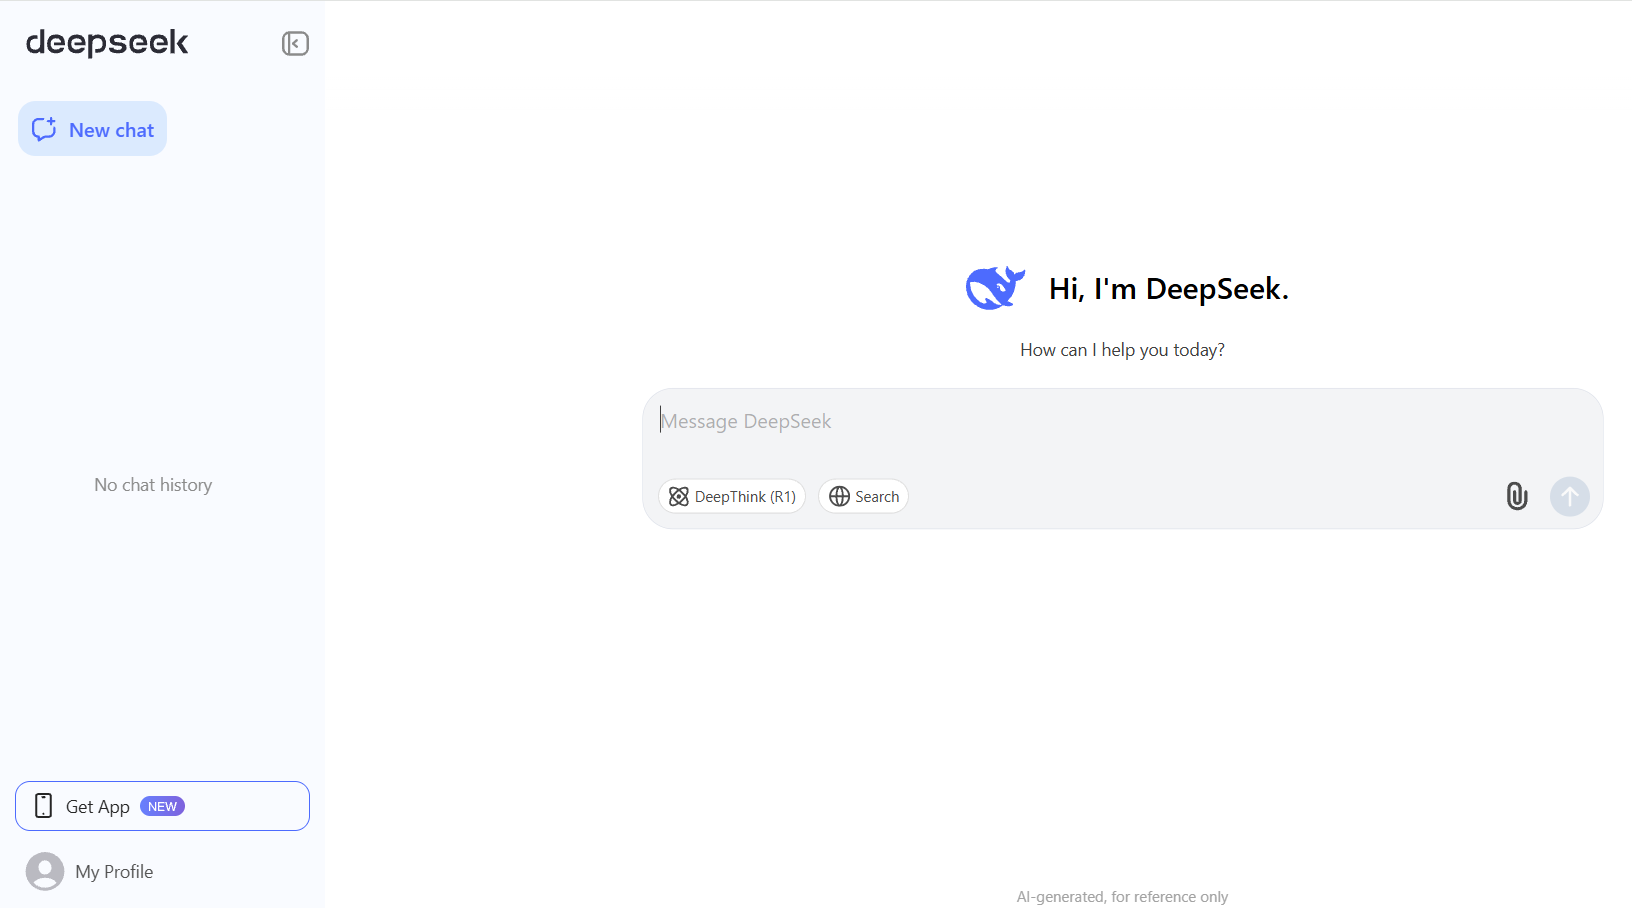The width and height of the screenshot is (1632, 908).
Task: Click the profile avatar icon
Action: (x=45, y=871)
